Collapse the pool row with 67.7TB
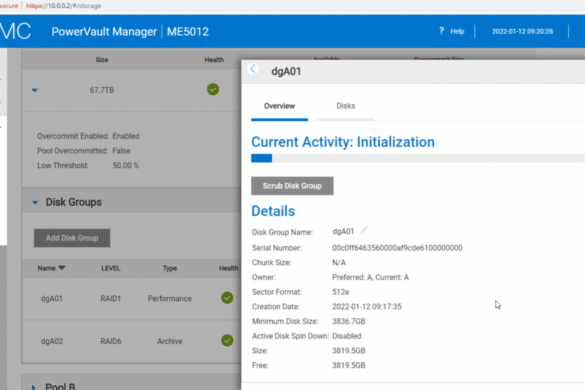This screenshot has height=390, width=585. click(35, 90)
